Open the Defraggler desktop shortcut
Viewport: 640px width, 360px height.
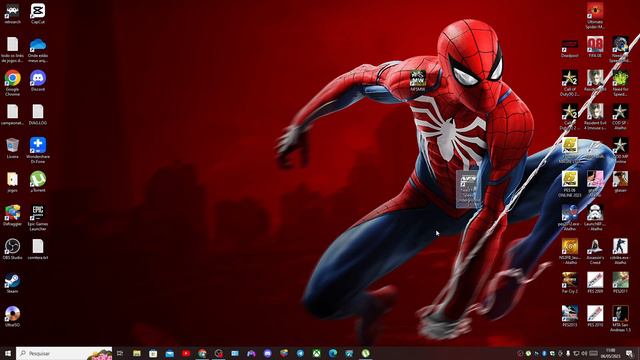[x=12, y=216]
